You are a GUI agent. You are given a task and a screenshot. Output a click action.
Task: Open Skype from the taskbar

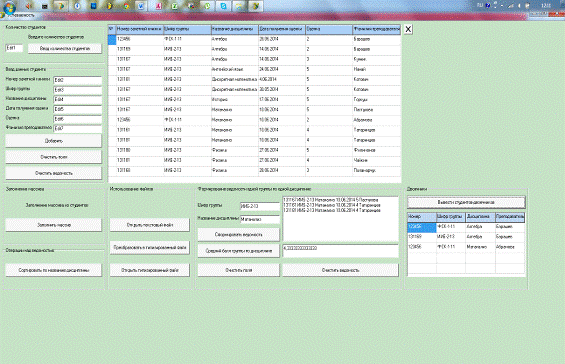click(x=223, y=6)
